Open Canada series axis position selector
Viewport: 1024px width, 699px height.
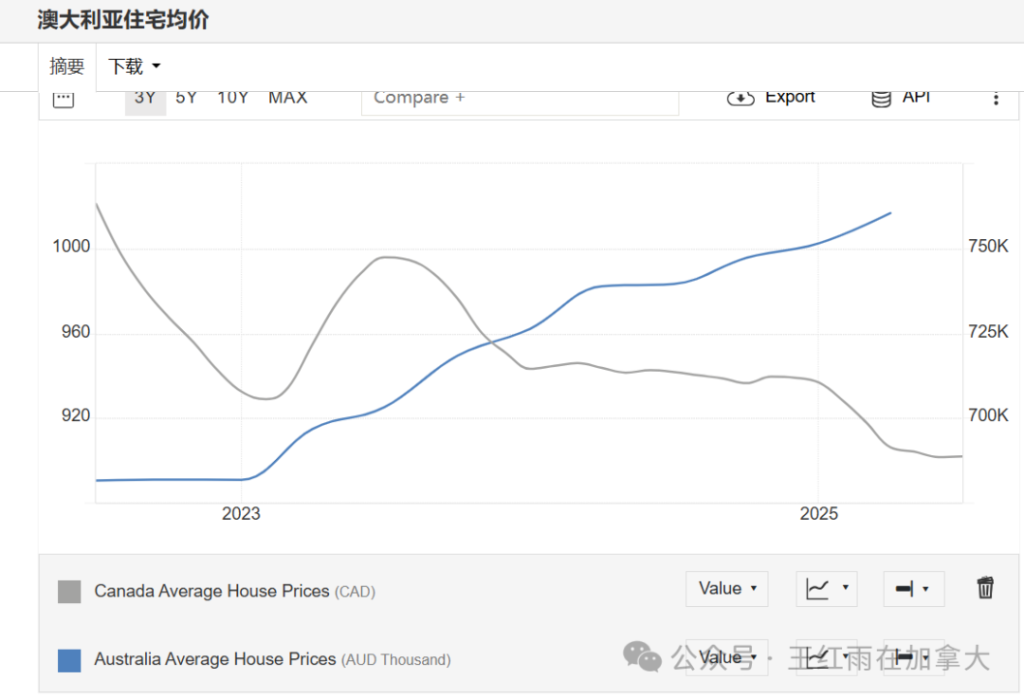pyautogui.click(x=913, y=589)
